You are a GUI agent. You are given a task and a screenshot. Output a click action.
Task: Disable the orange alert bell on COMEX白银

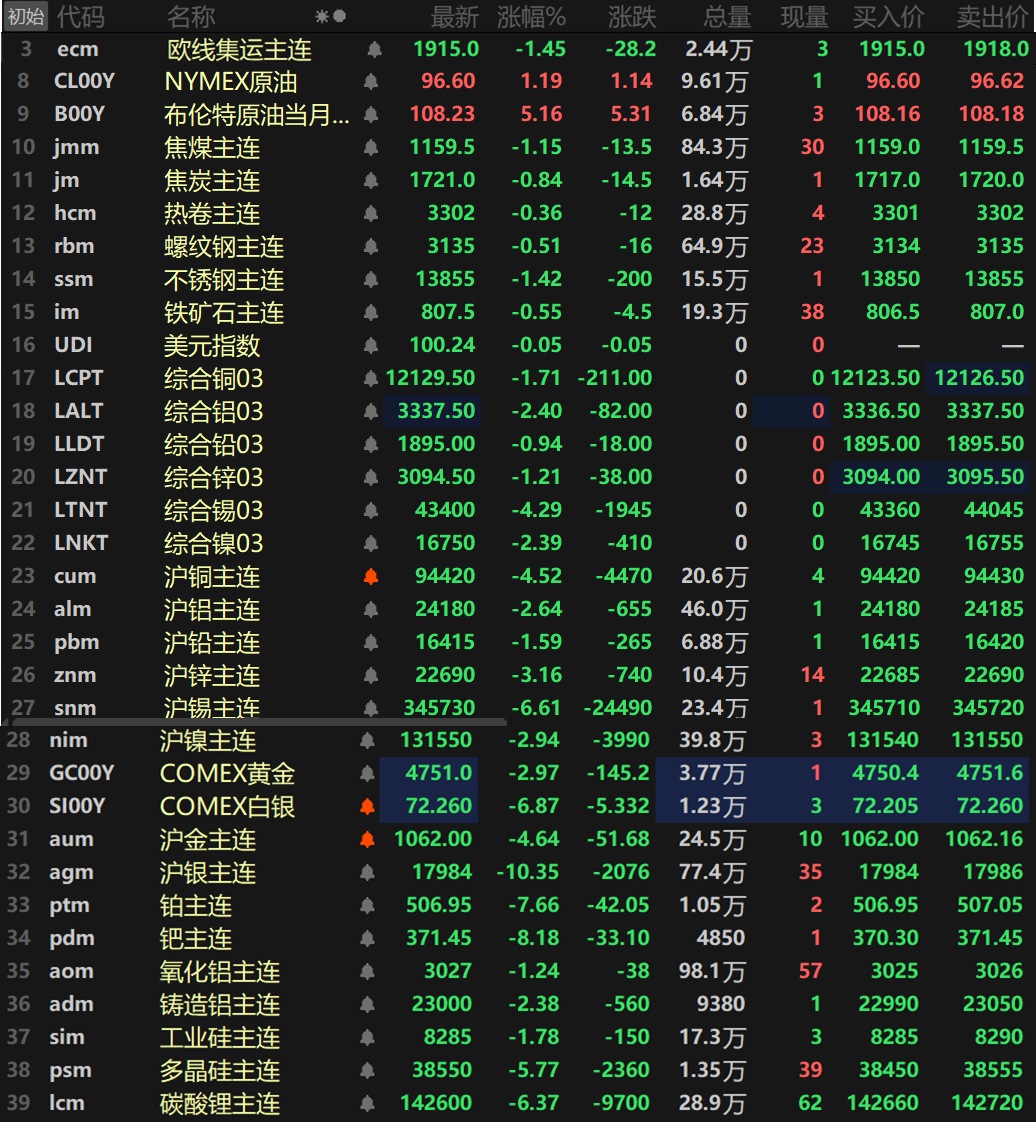(367, 807)
